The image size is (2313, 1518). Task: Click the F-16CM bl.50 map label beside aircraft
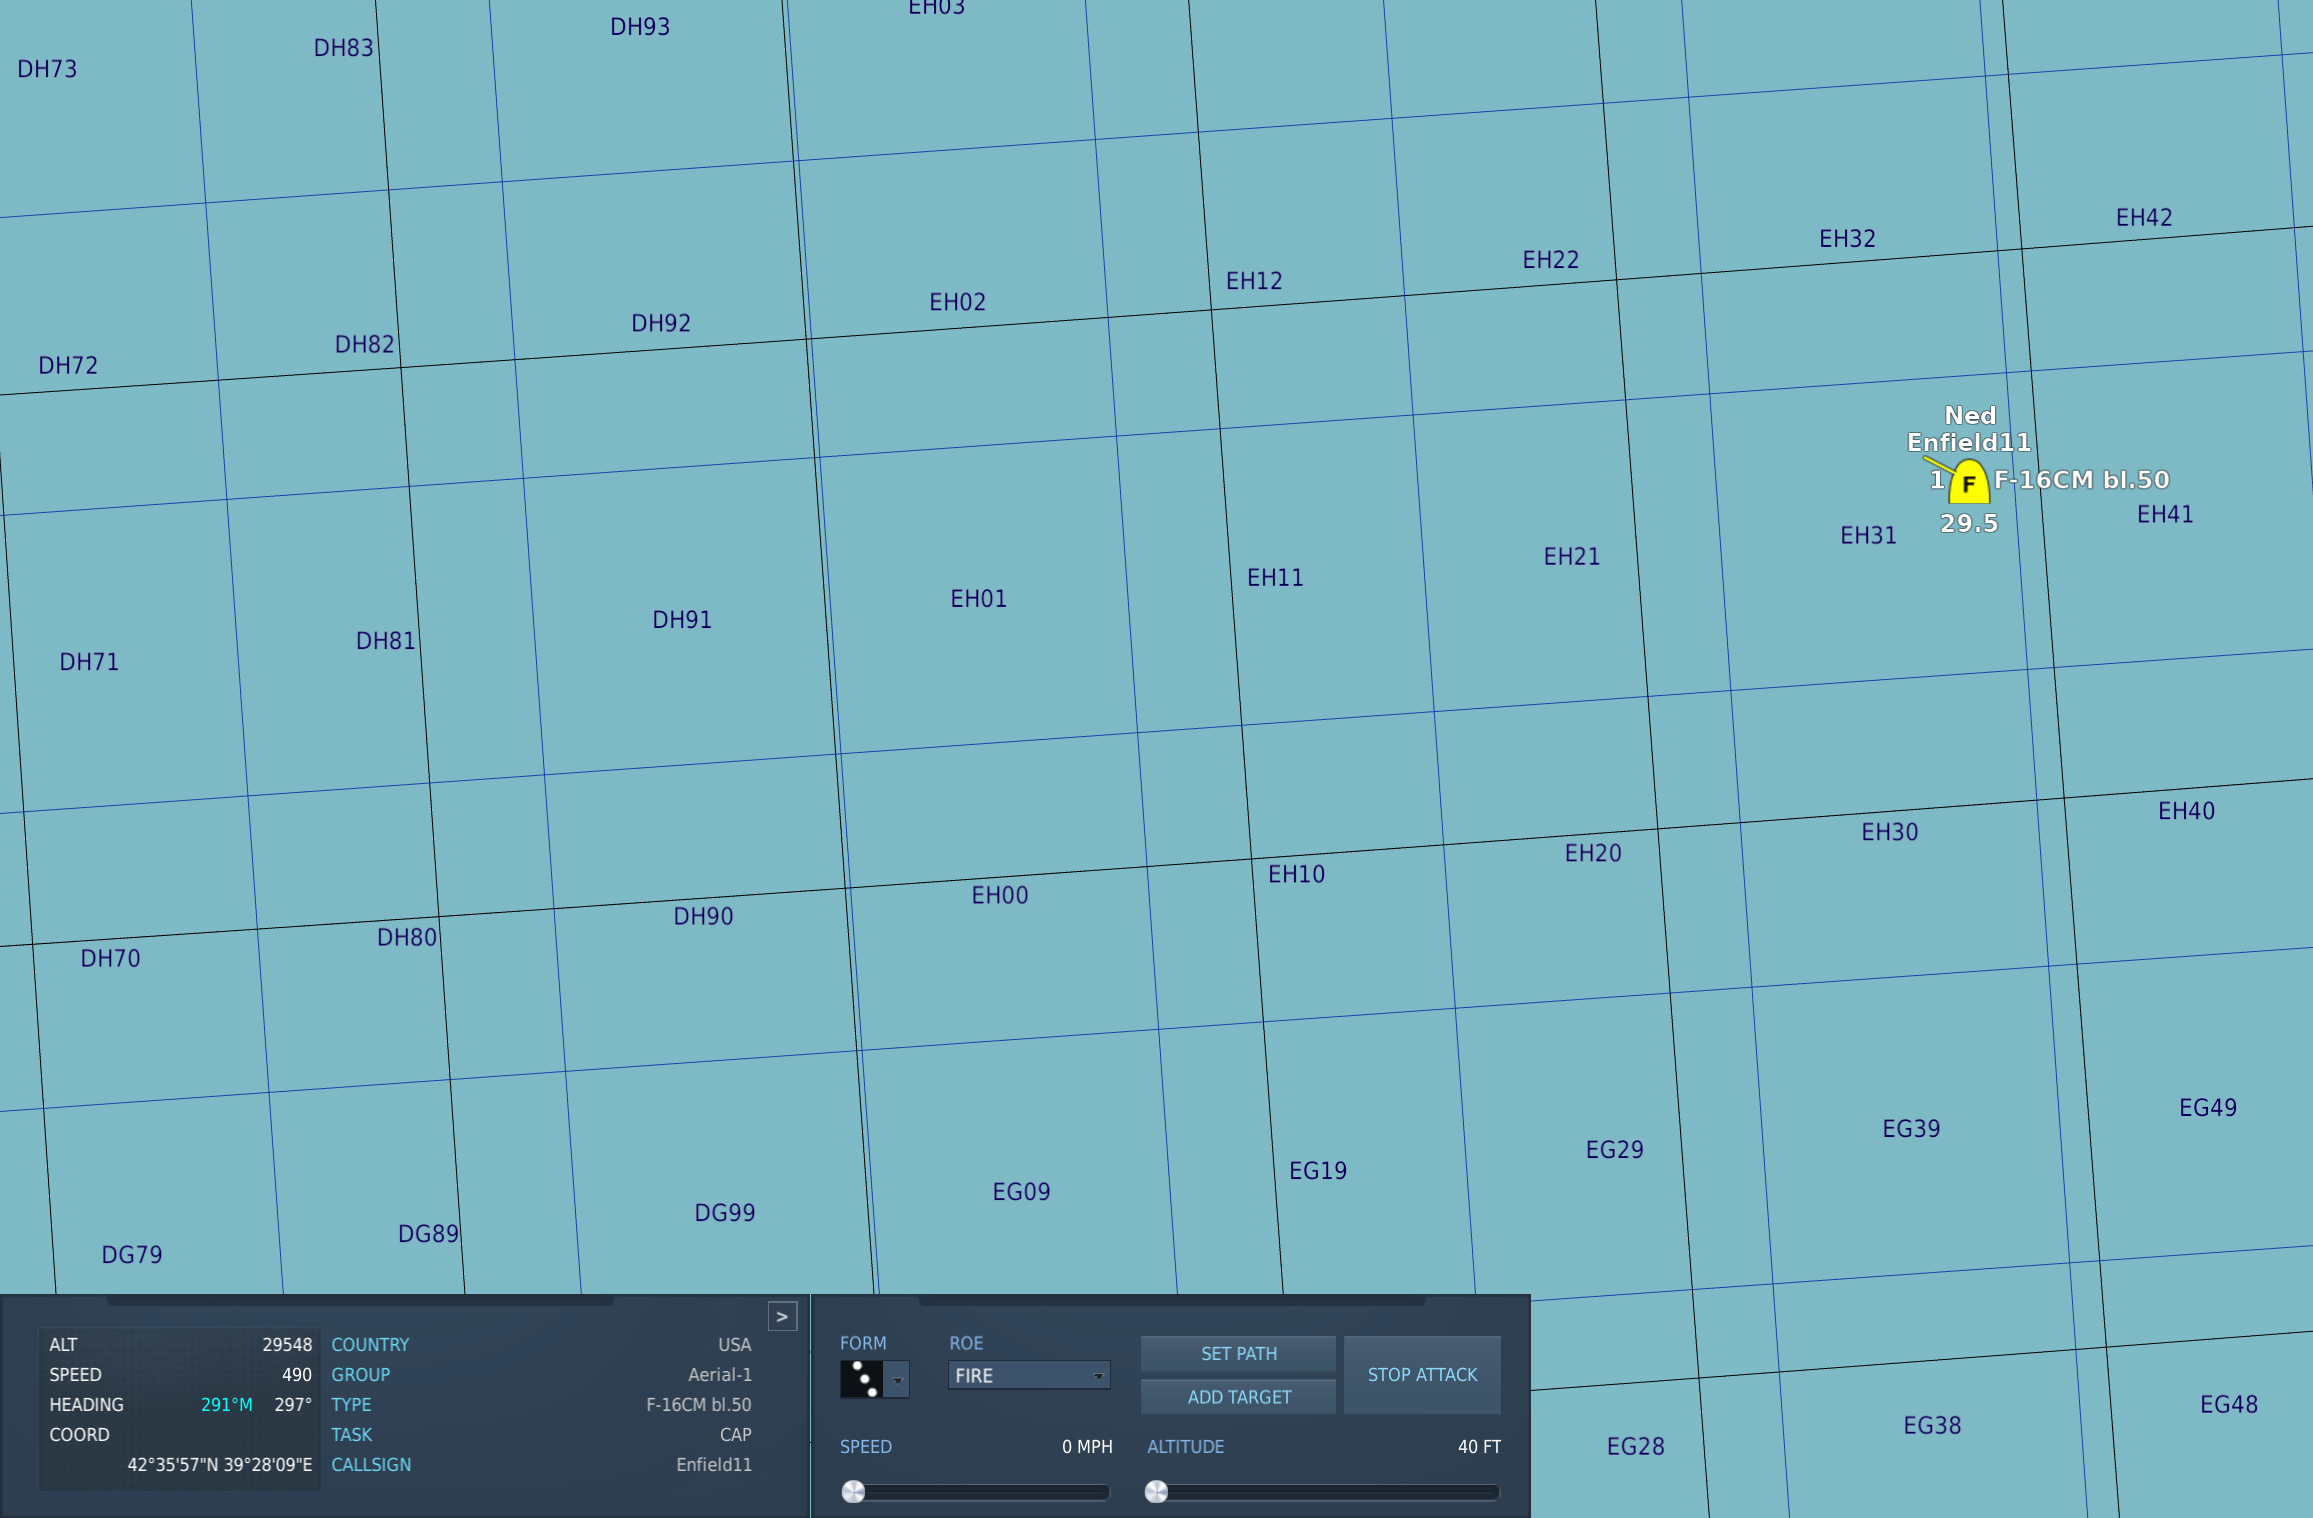2082,480
